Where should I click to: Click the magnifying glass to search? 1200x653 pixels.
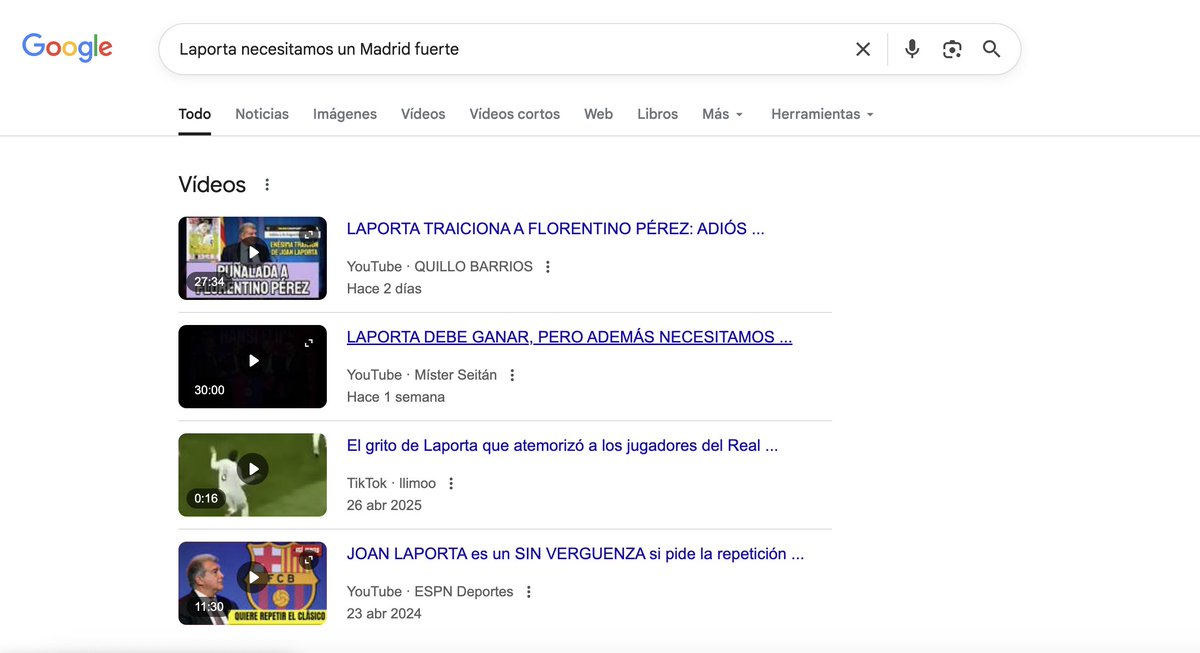[x=990, y=47]
